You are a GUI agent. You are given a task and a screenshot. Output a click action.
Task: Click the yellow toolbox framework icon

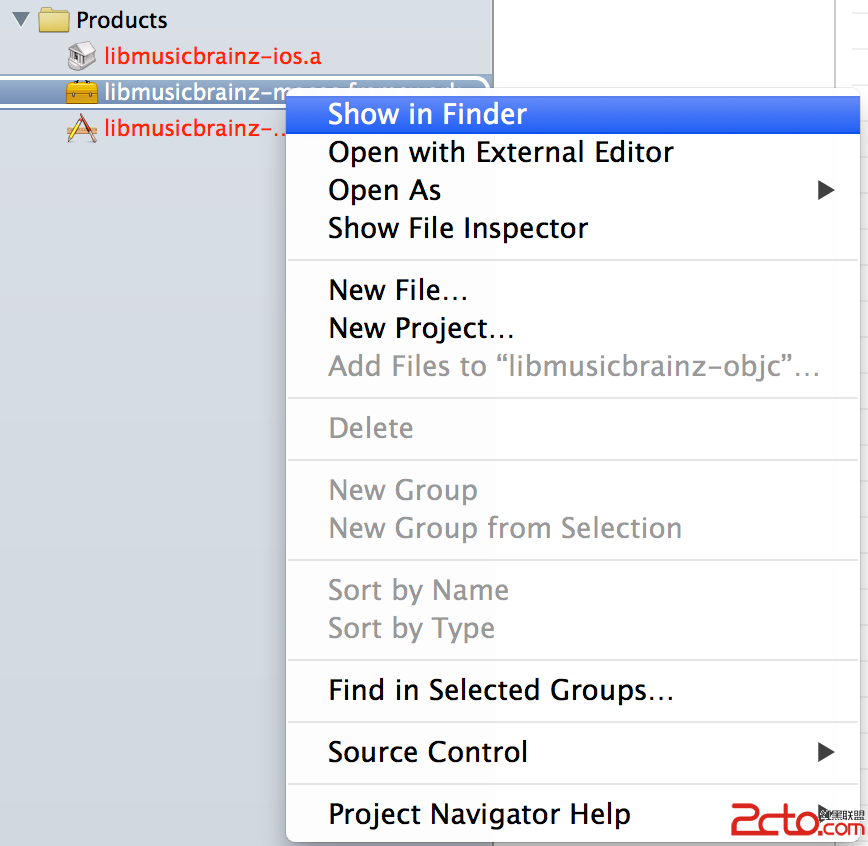click(82, 92)
